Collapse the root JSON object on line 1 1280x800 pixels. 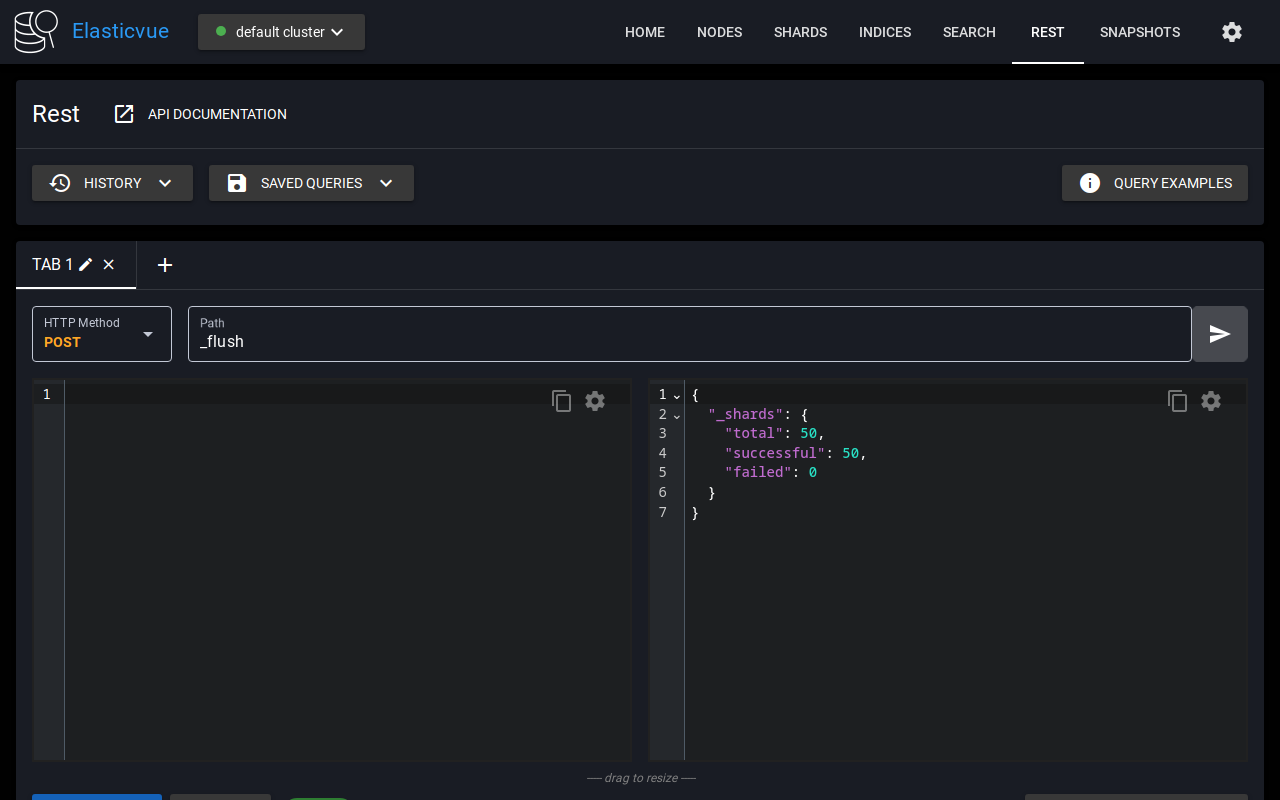[677, 396]
